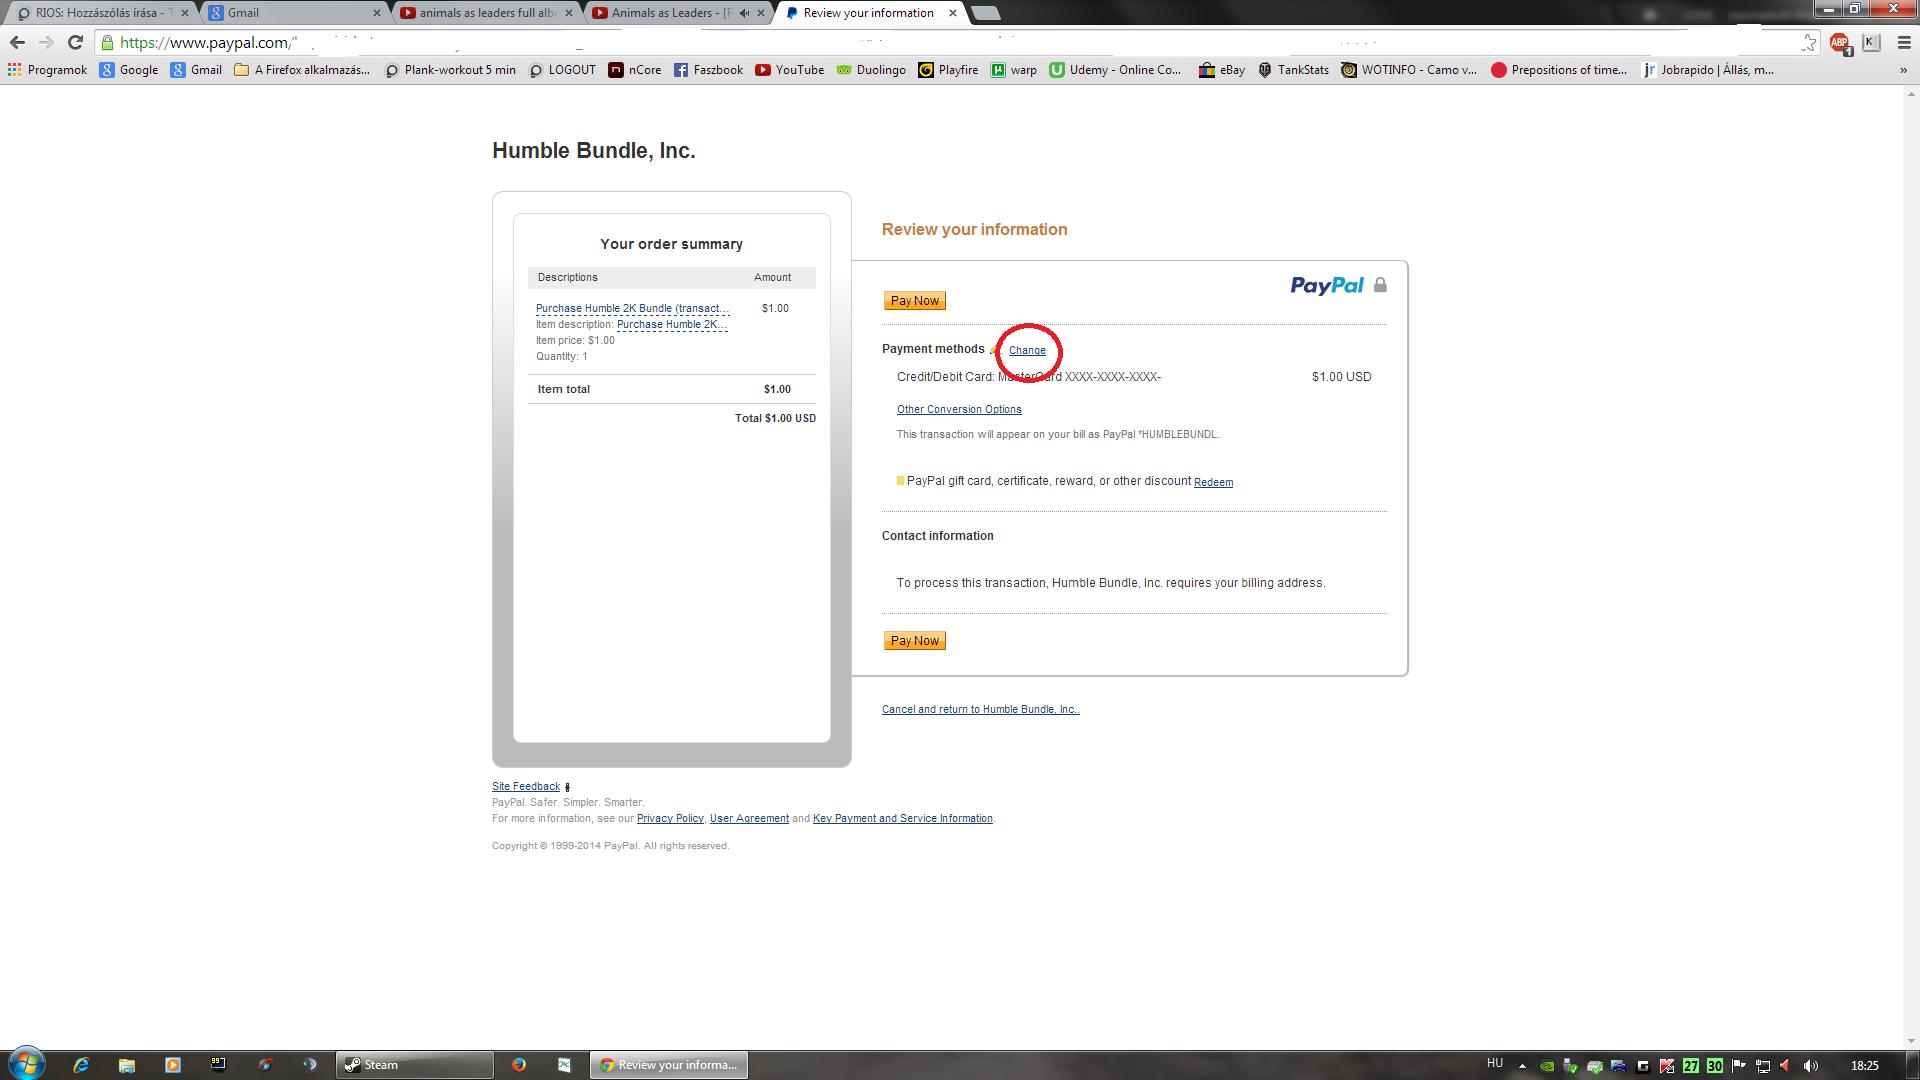Open the Chrome hamburger menu
Viewport: 1920px width, 1080px height.
pos(1904,42)
